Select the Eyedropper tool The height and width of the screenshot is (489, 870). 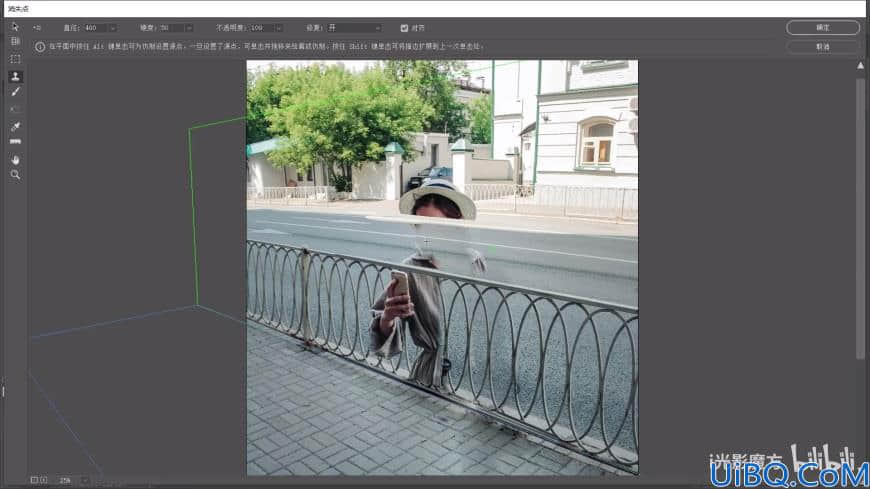(x=15, y=127)
